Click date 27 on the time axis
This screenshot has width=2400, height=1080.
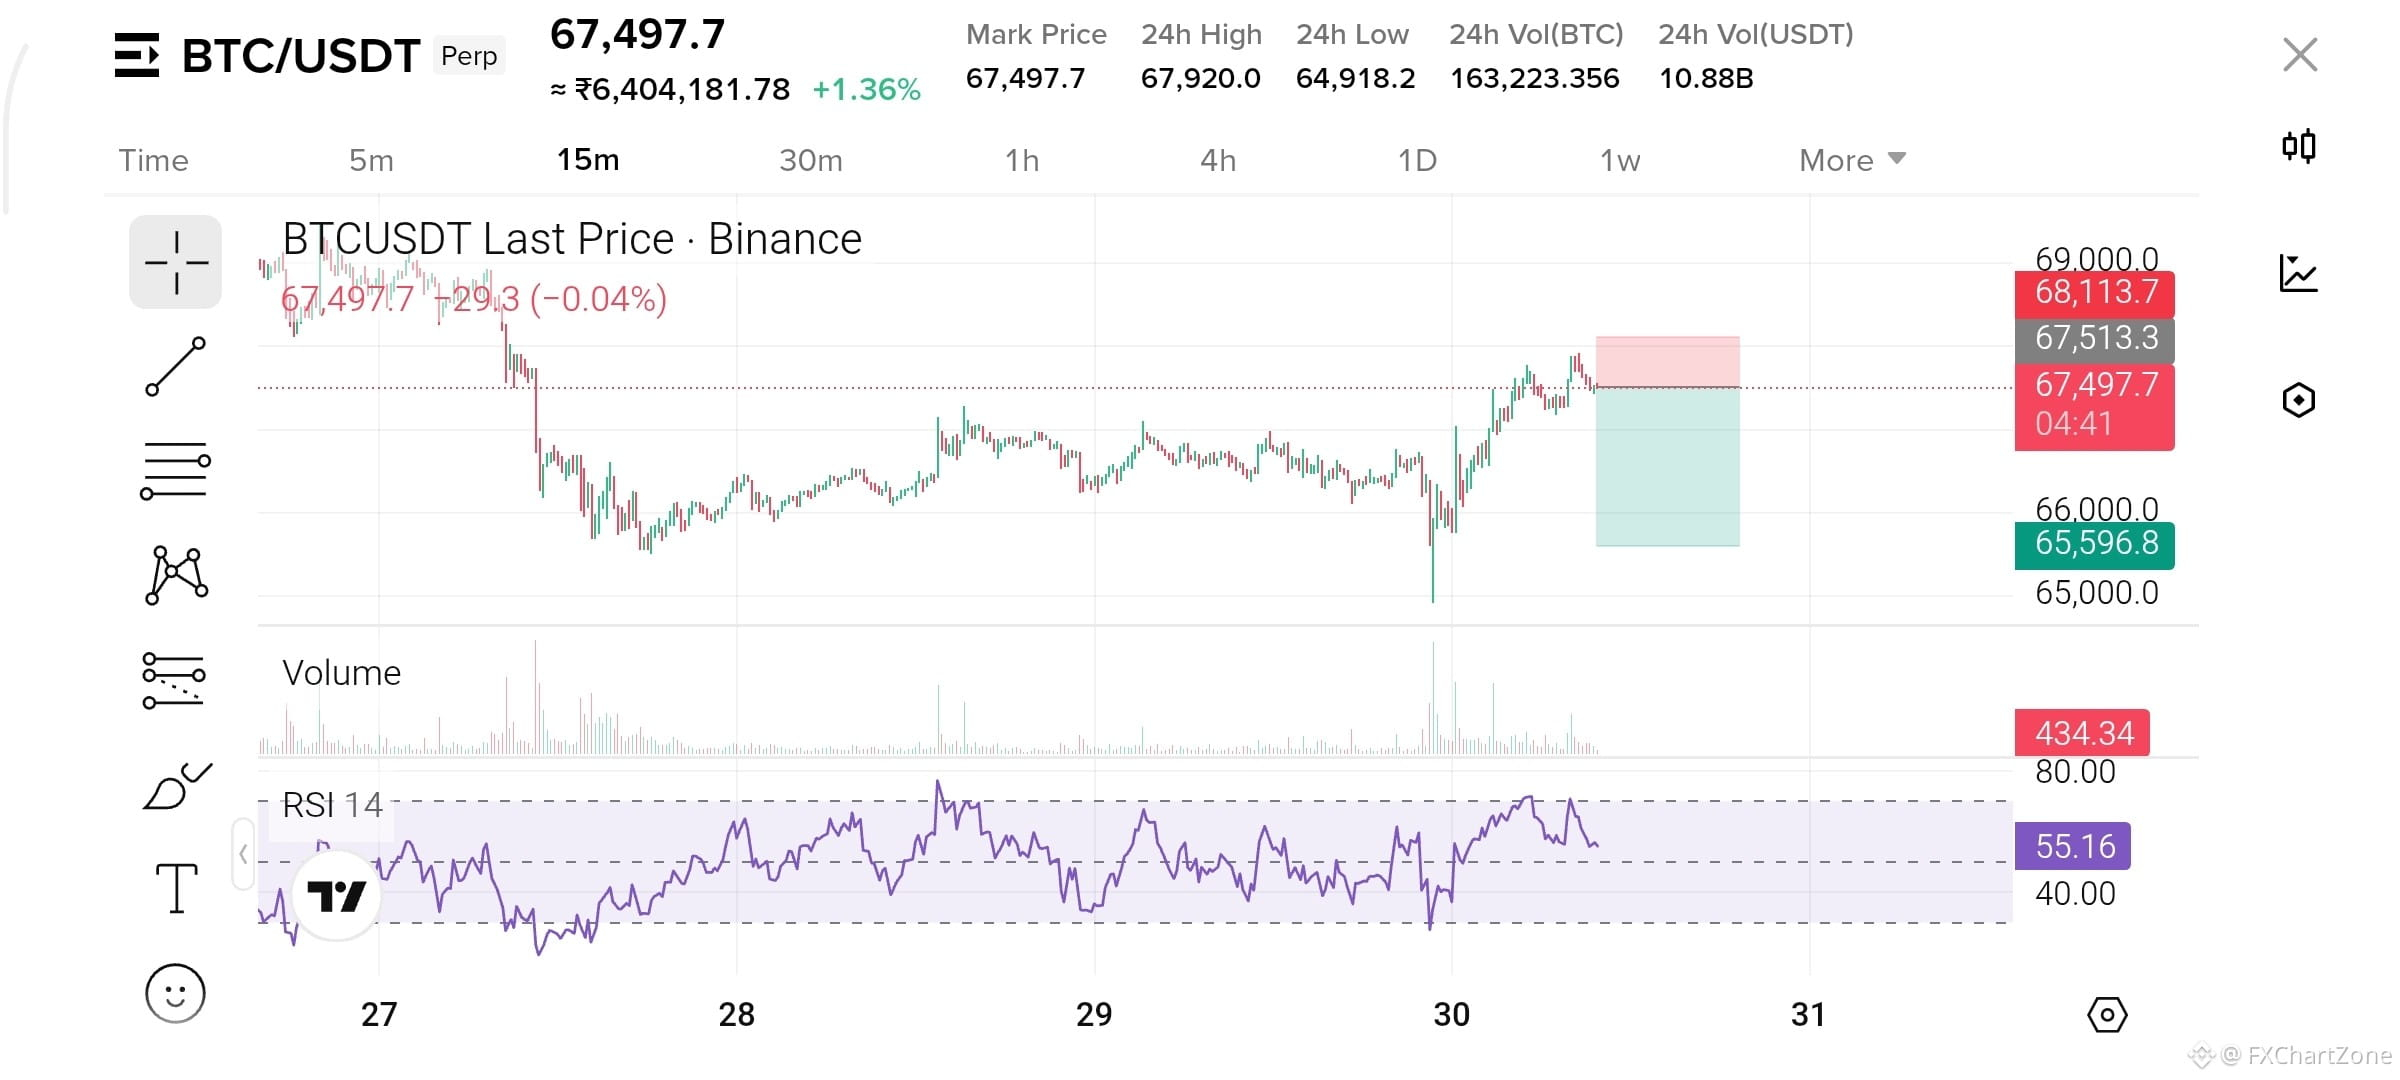[x=379, y=1015]
